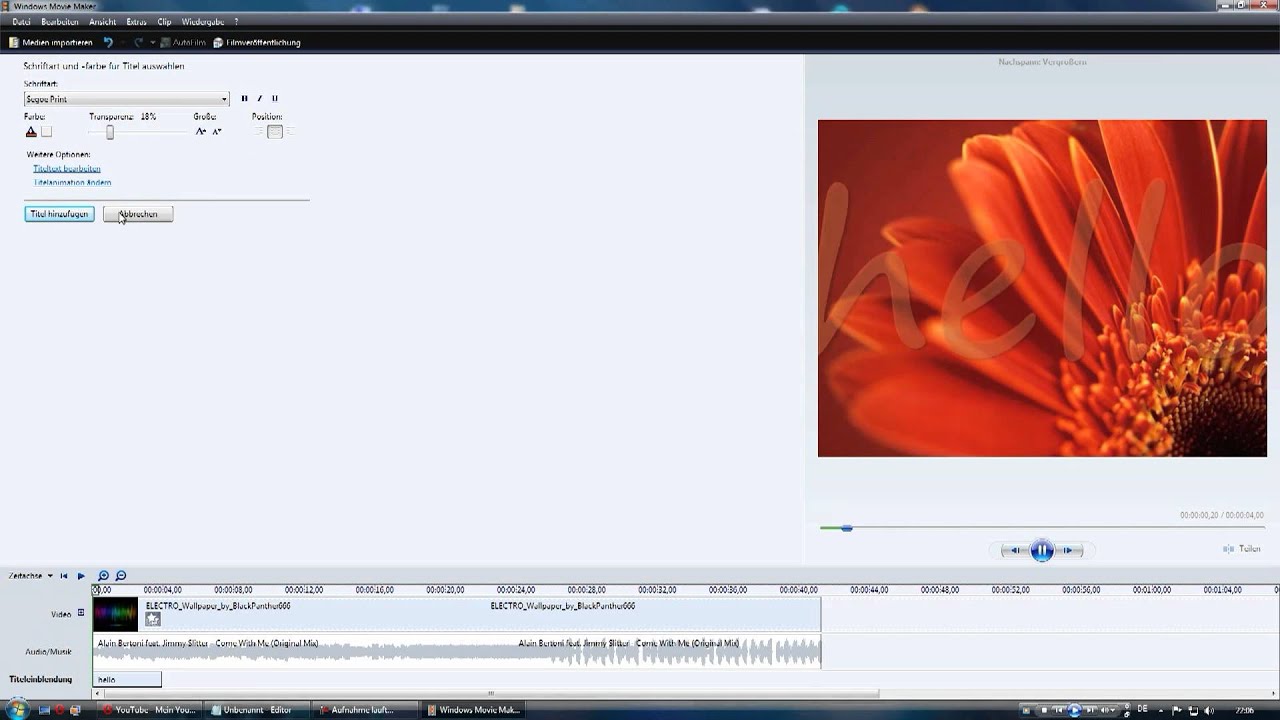The image size is (1280, 720).
Task: Increase the title font size
Action: pyautogui.click(x=201, y=132)
